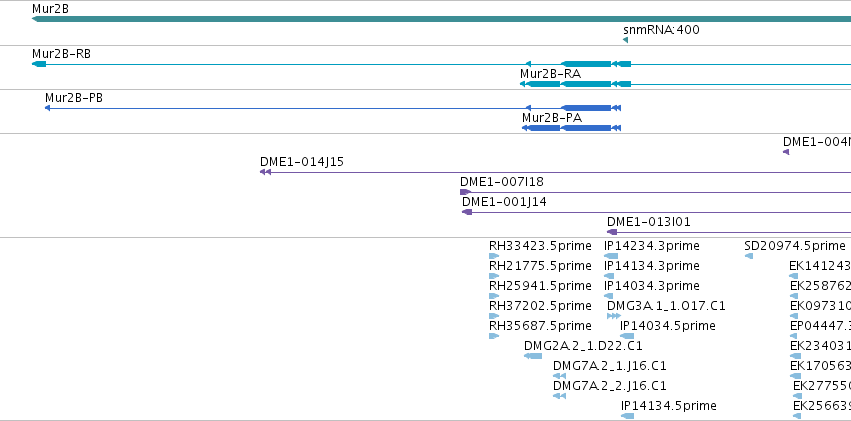Select the Mur2B-RB transcript label
The image size is (851, 421).
tap(61, 54)
